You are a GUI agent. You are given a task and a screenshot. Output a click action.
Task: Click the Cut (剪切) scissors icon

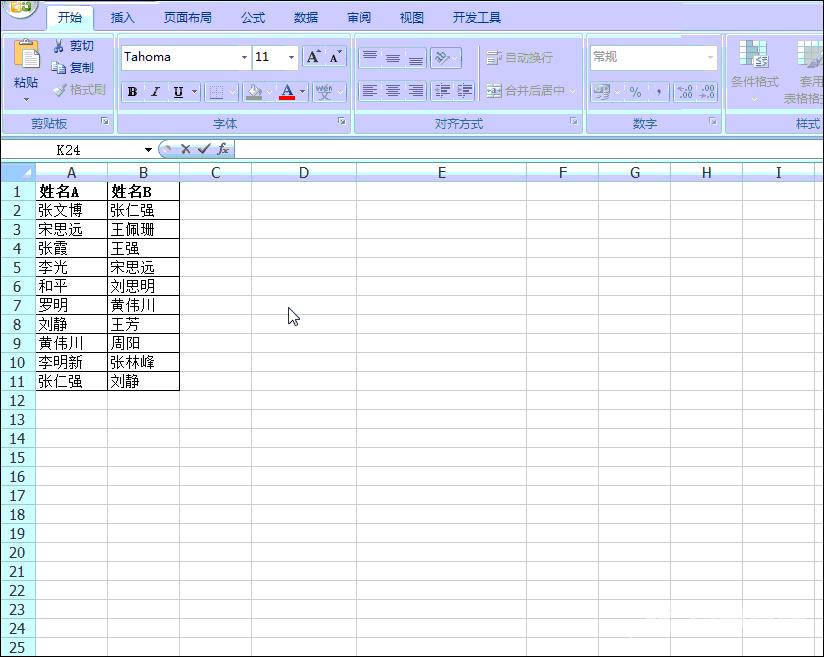(59, 46)
